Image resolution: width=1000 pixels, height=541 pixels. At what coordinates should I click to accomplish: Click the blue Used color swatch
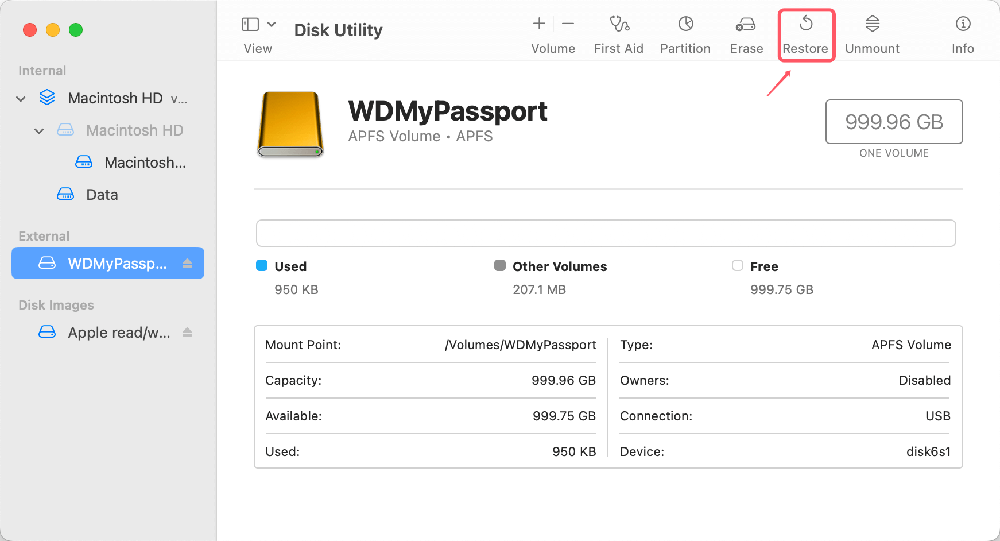pos(261,265)
